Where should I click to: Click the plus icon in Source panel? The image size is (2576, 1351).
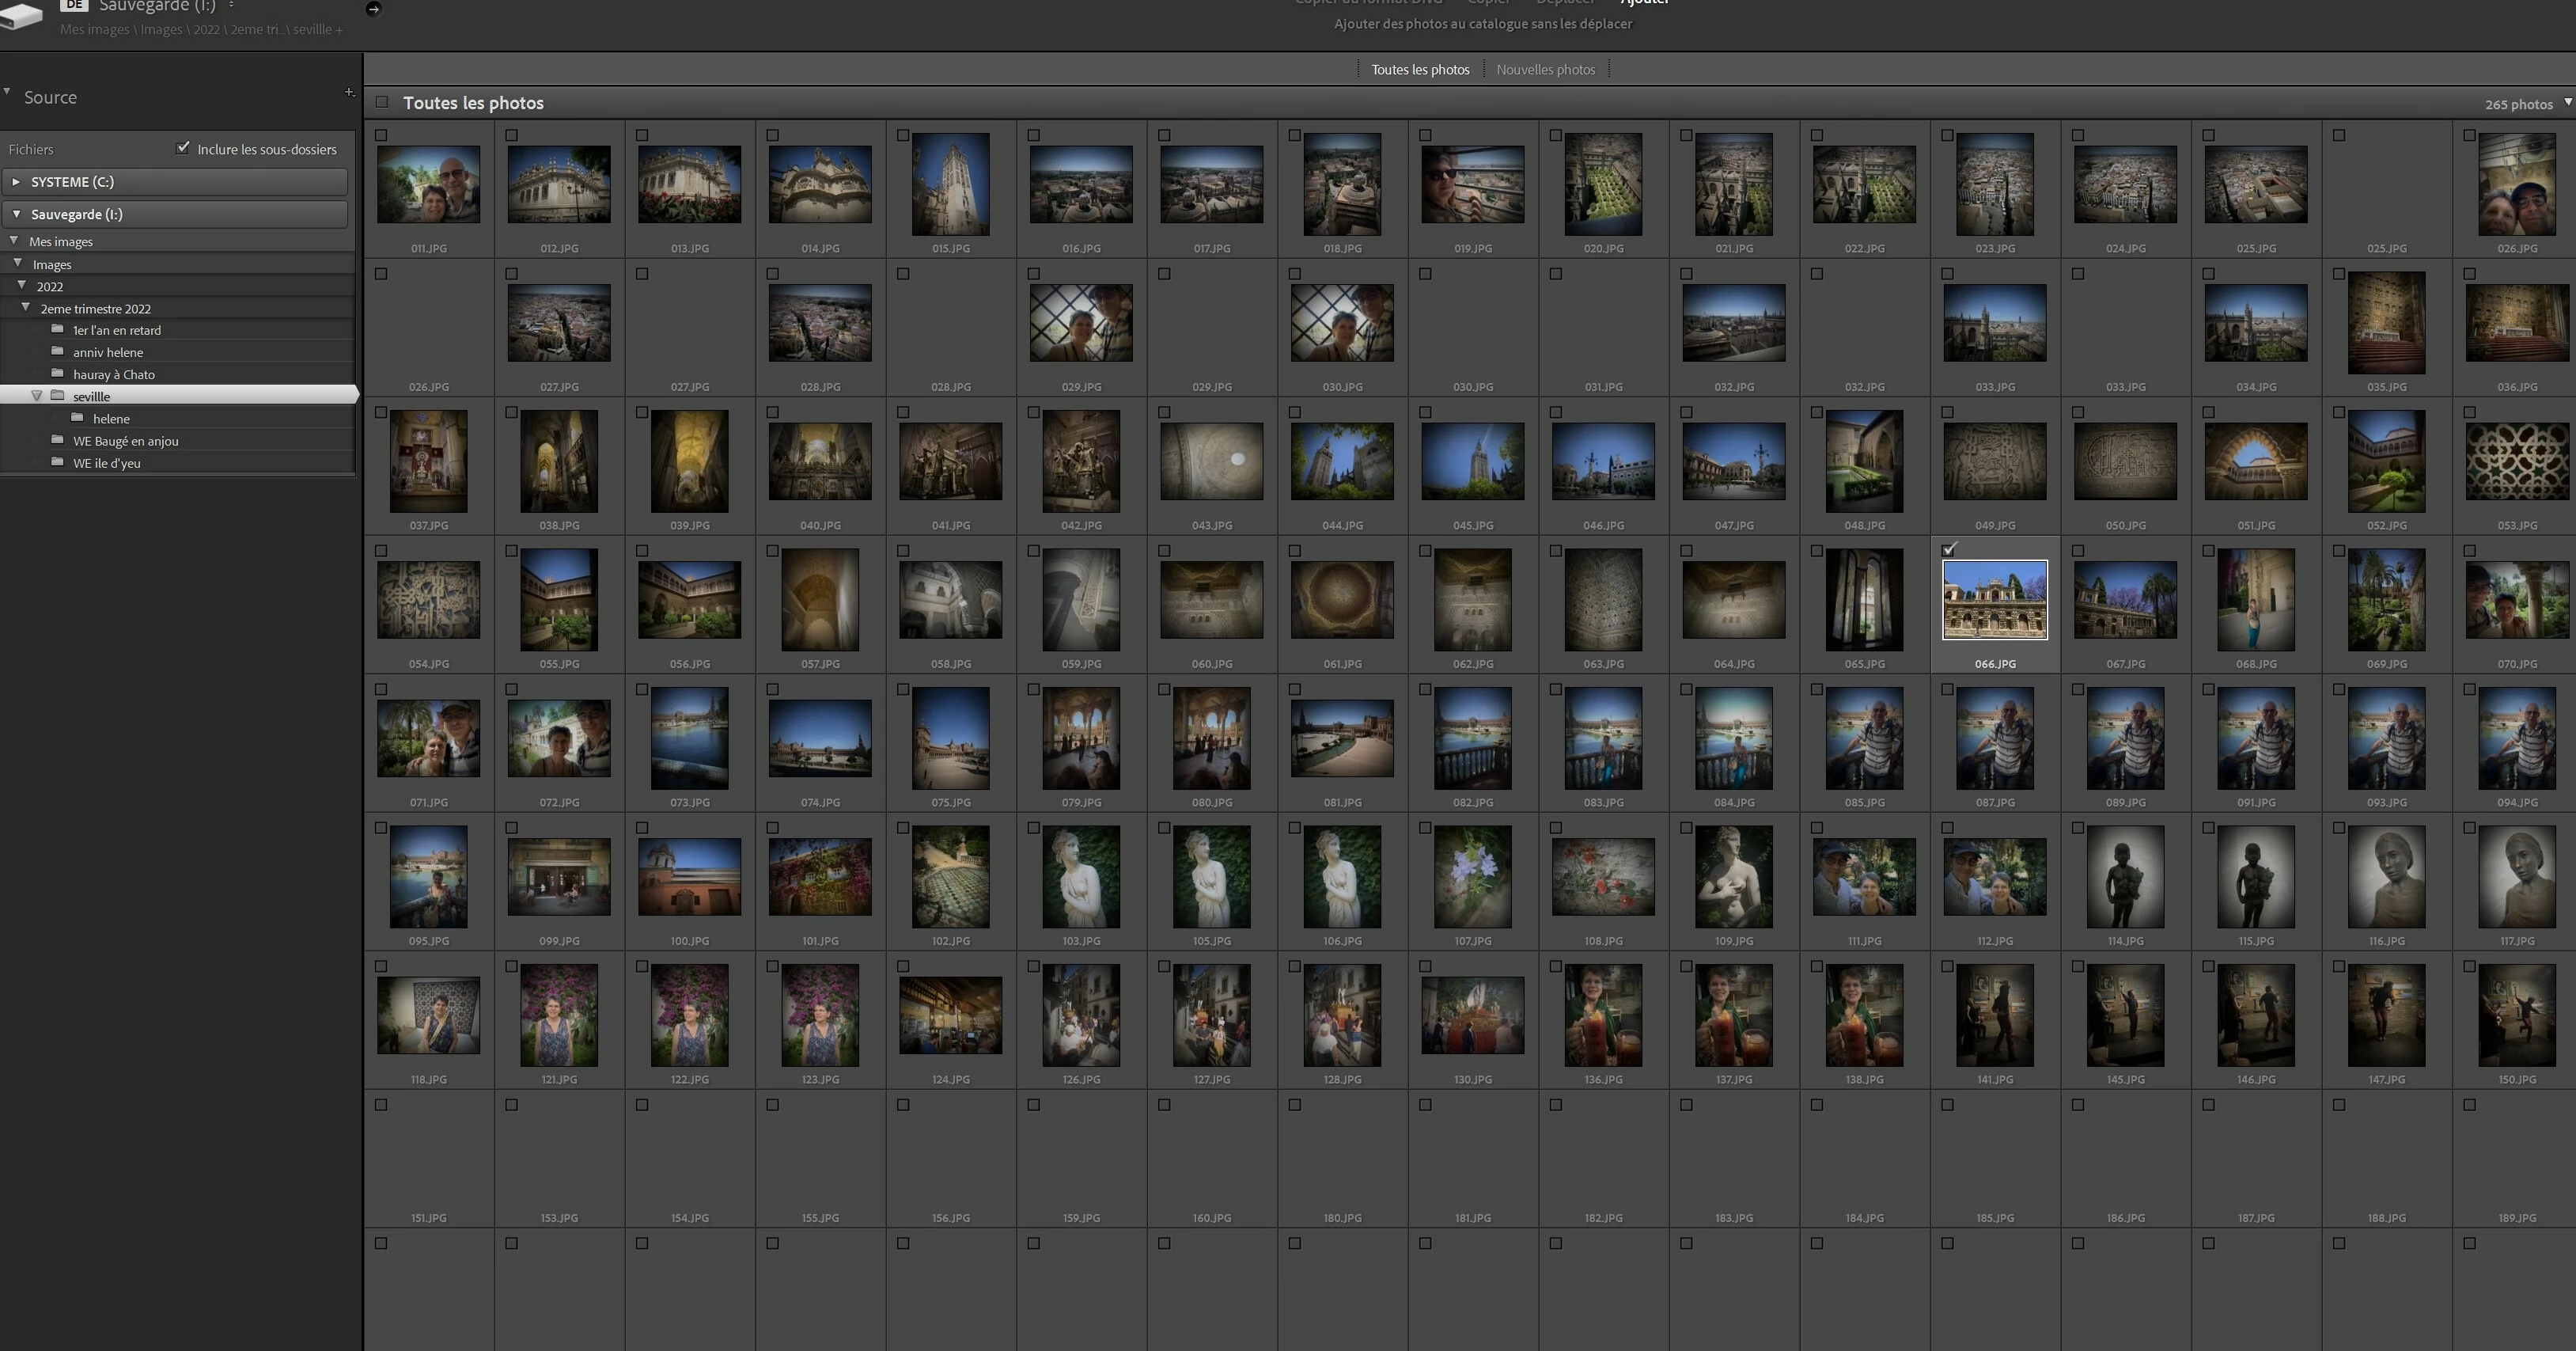[x=349, y=93]
